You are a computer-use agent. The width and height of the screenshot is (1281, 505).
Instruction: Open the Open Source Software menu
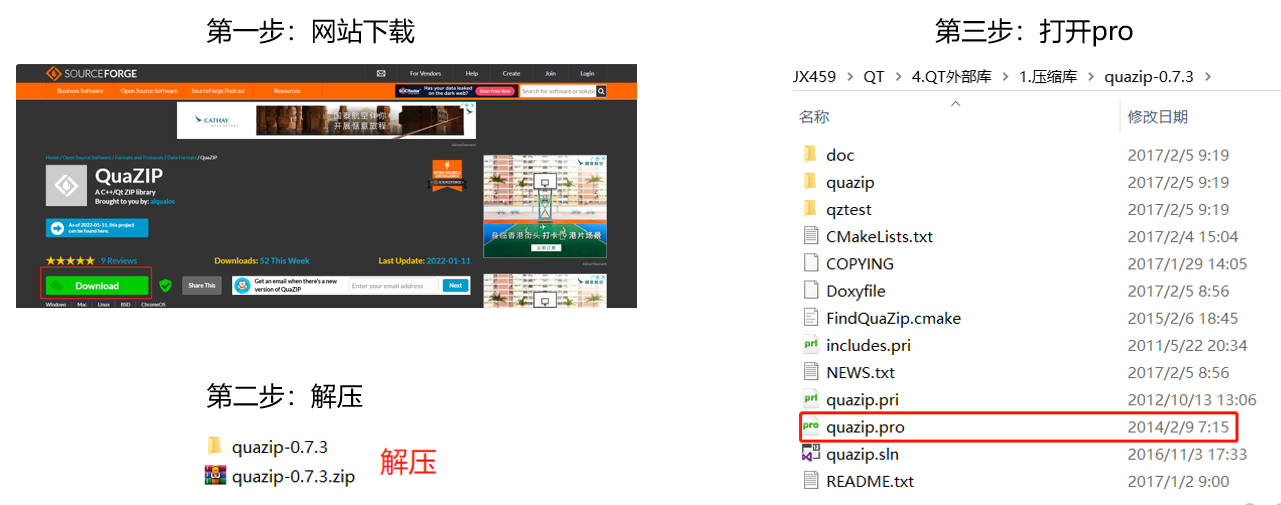(x=149, y=91)
